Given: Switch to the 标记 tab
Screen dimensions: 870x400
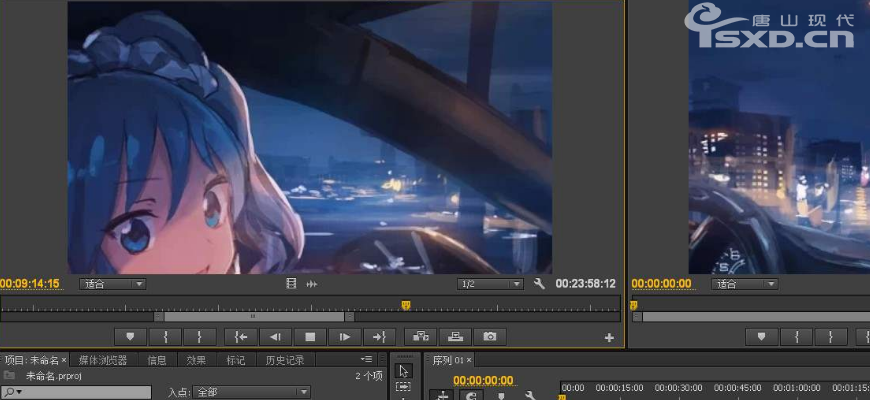Looking at the screenshot, I should click(235, 360).
